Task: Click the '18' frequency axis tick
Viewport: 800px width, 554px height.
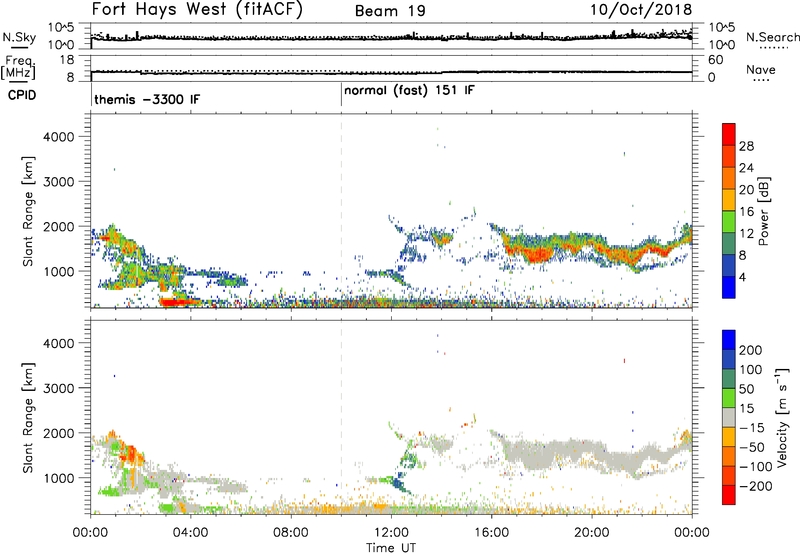Action: coord(67,60)
